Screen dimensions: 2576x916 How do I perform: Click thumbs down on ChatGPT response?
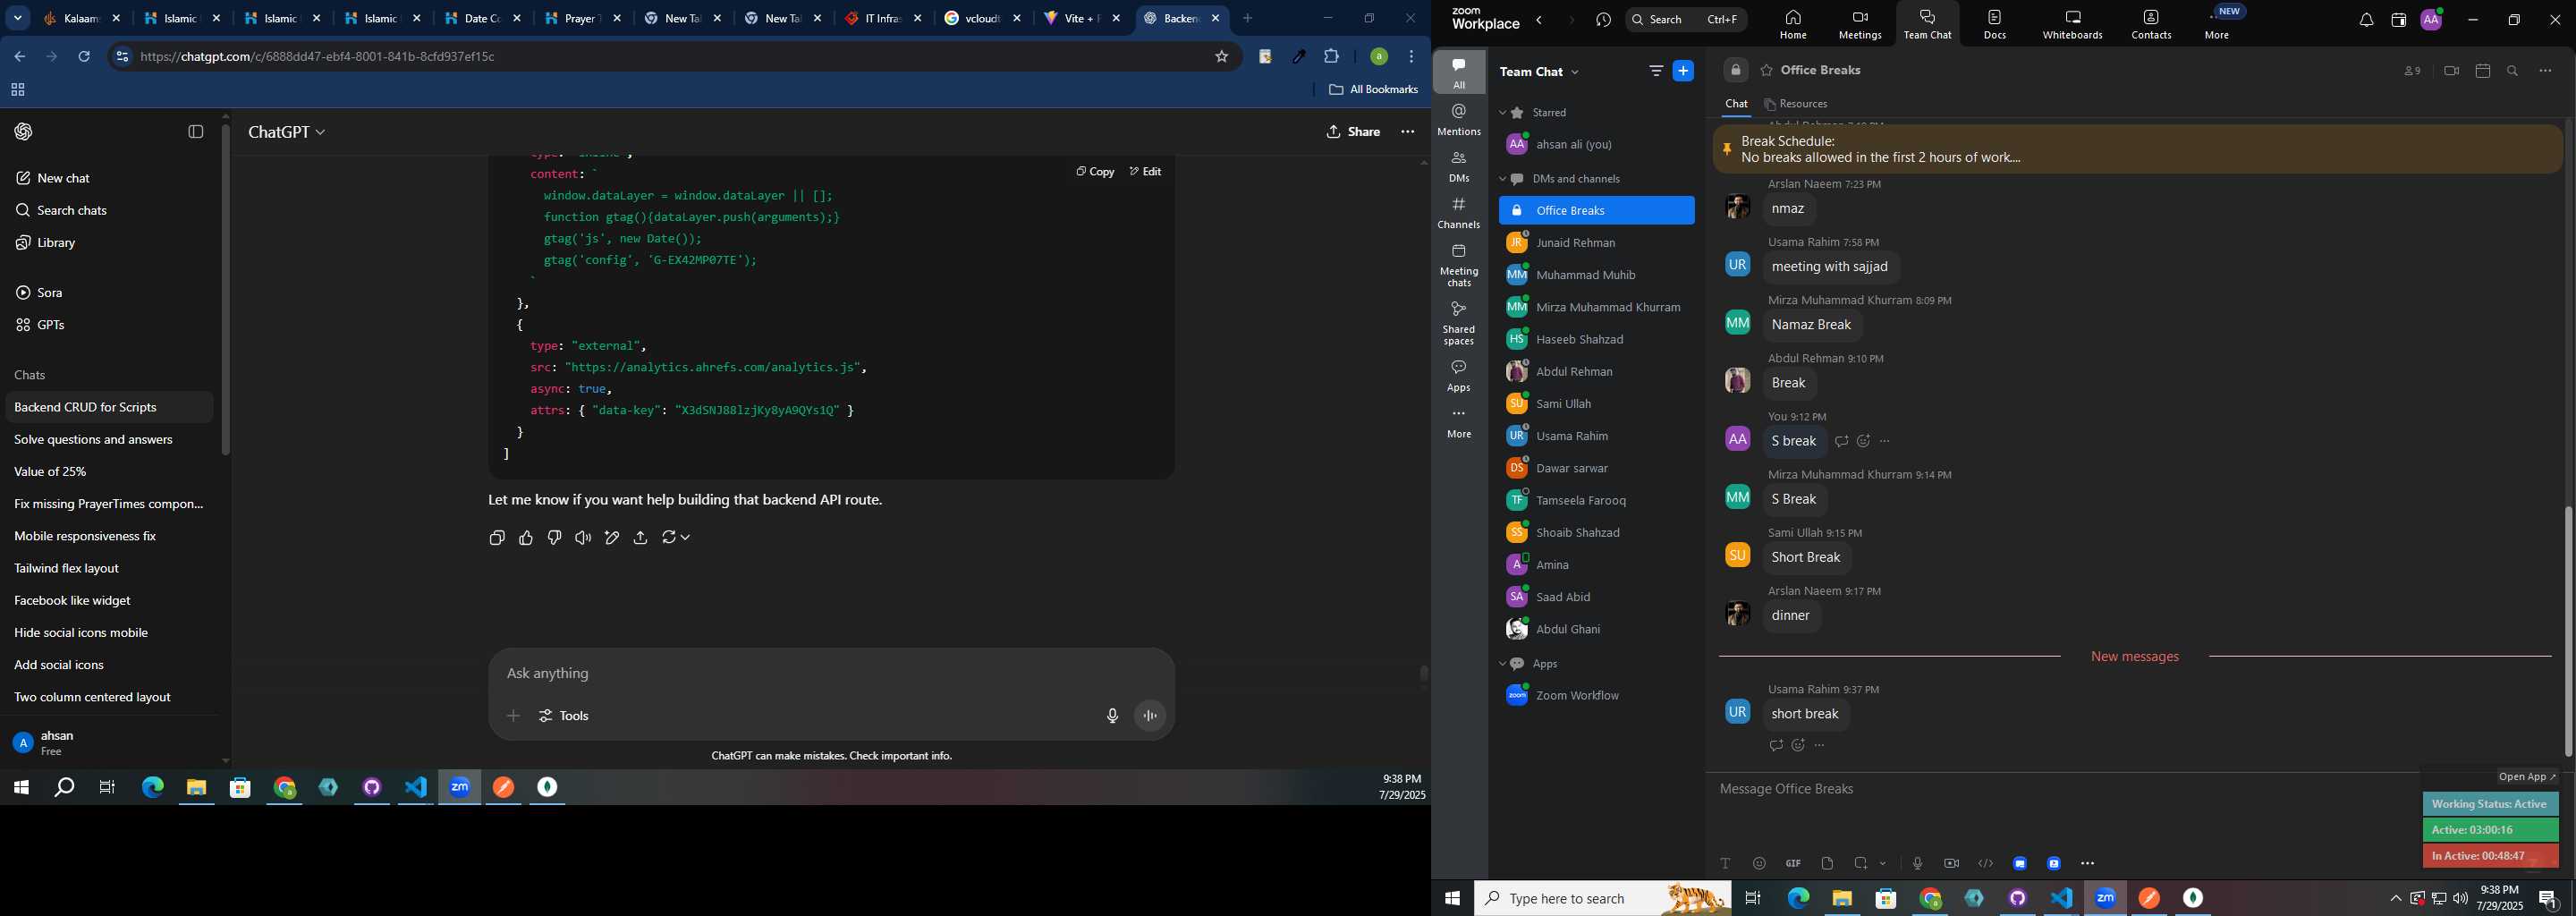click(554, 538)
